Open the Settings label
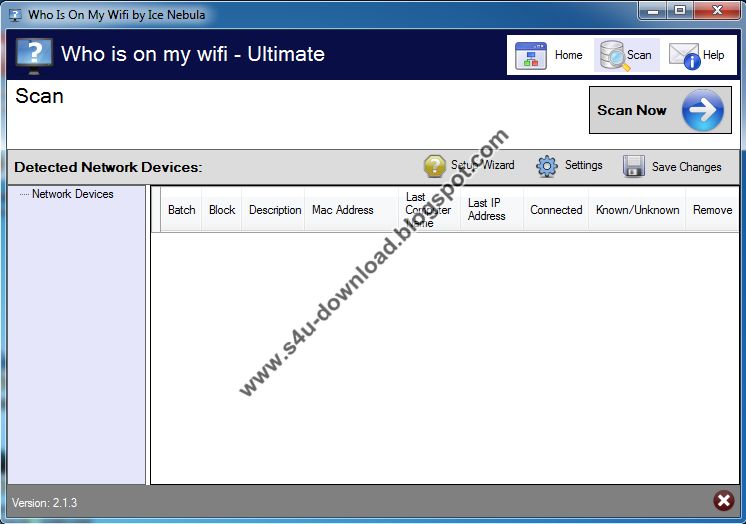This screenshot has height=524, width=746. [x=584, y=165]
